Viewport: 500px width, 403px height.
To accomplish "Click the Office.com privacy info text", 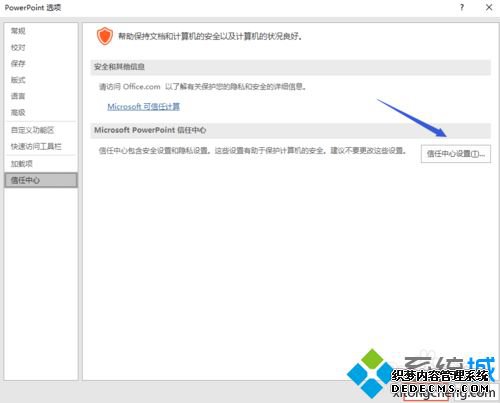I will (203, 87).
